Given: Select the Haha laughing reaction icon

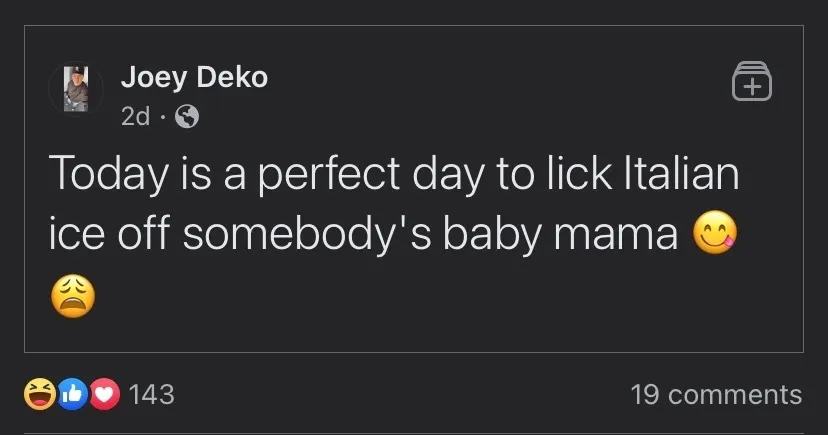Looking at the screenshot, I should (x=40, y=394).
